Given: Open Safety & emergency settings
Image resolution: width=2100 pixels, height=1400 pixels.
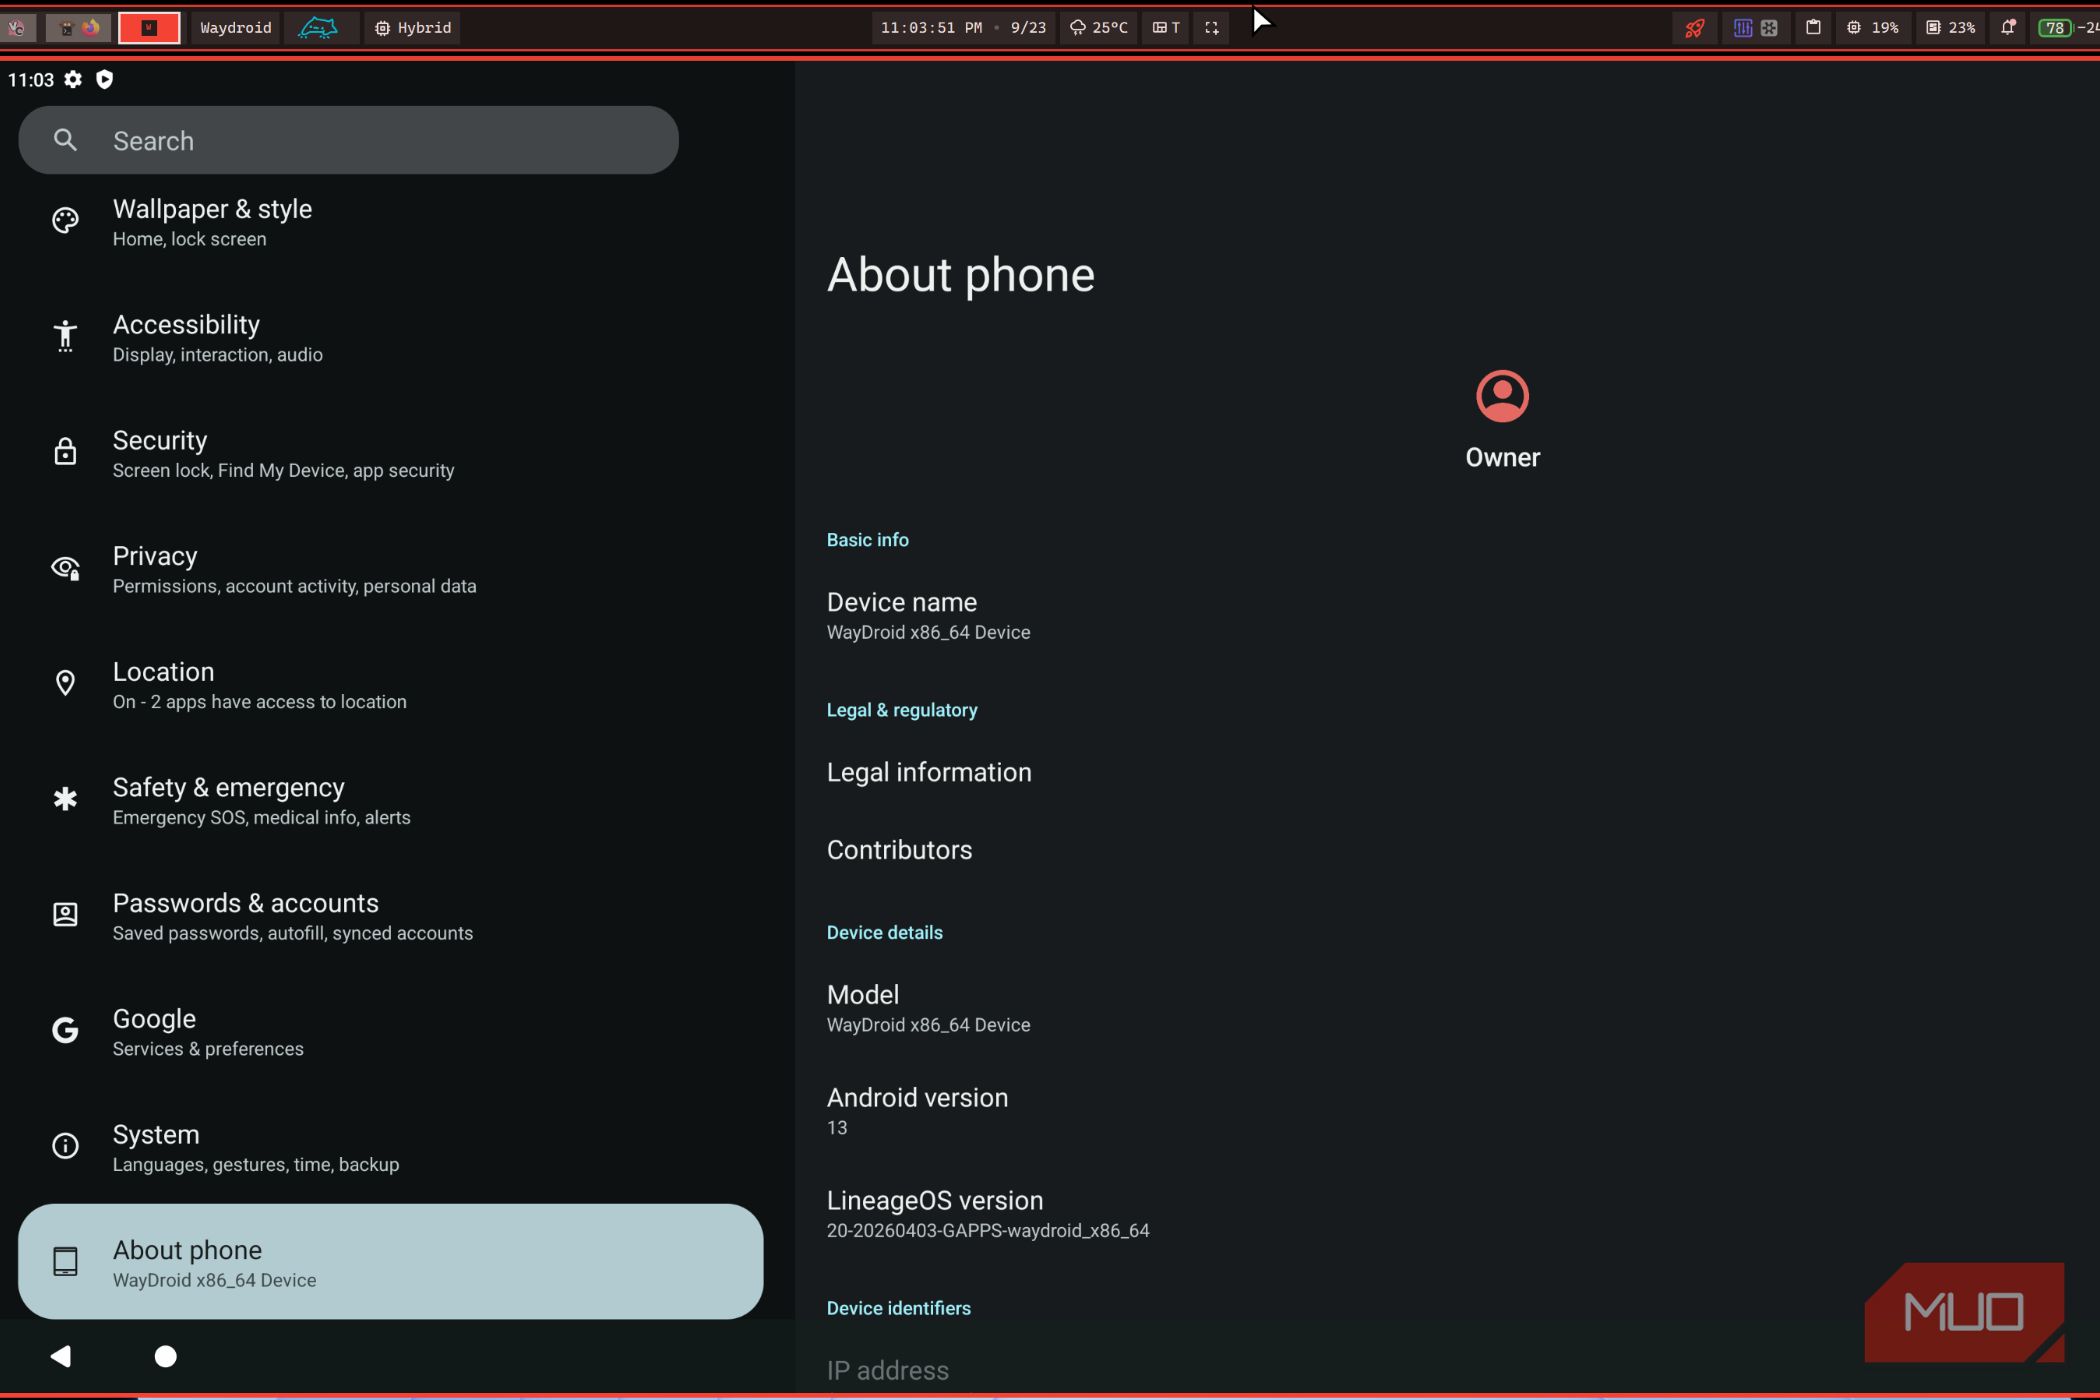Looking at the screenshot, I should coord(390,801).
